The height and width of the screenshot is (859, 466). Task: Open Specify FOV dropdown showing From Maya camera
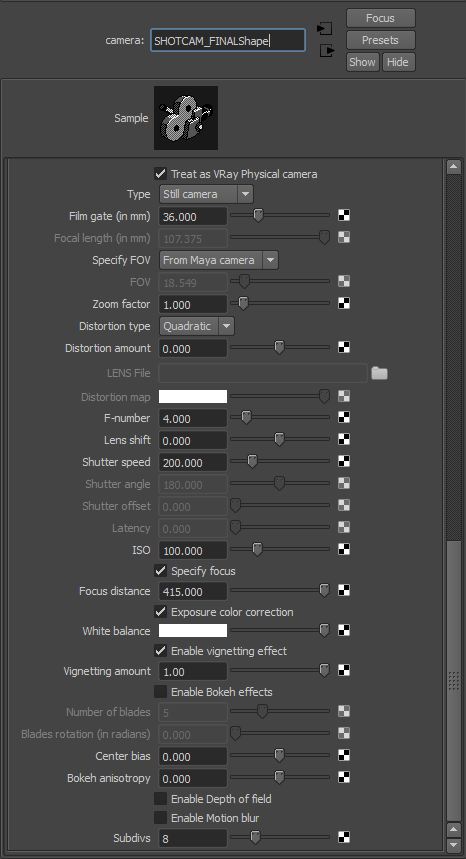point(219,260)
